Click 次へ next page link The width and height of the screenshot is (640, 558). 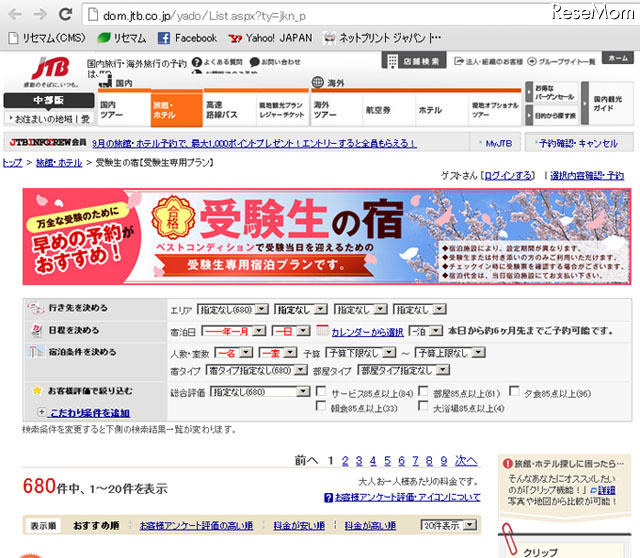coord(466,461)
